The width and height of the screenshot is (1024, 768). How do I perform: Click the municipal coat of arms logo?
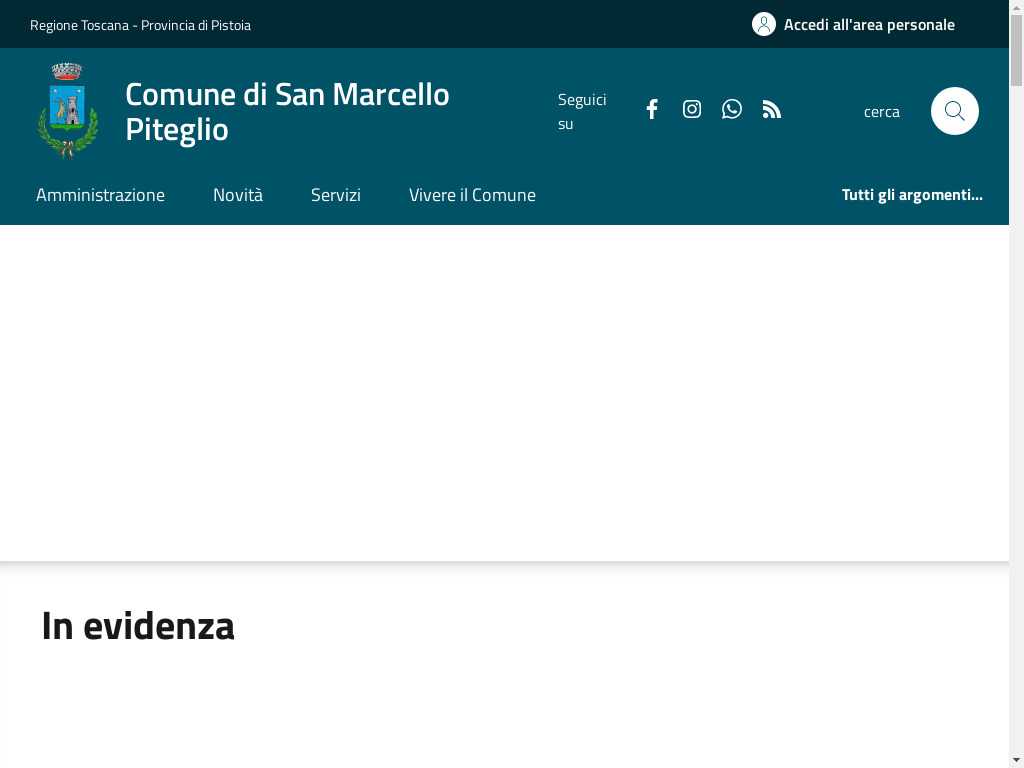click(67, 111)
